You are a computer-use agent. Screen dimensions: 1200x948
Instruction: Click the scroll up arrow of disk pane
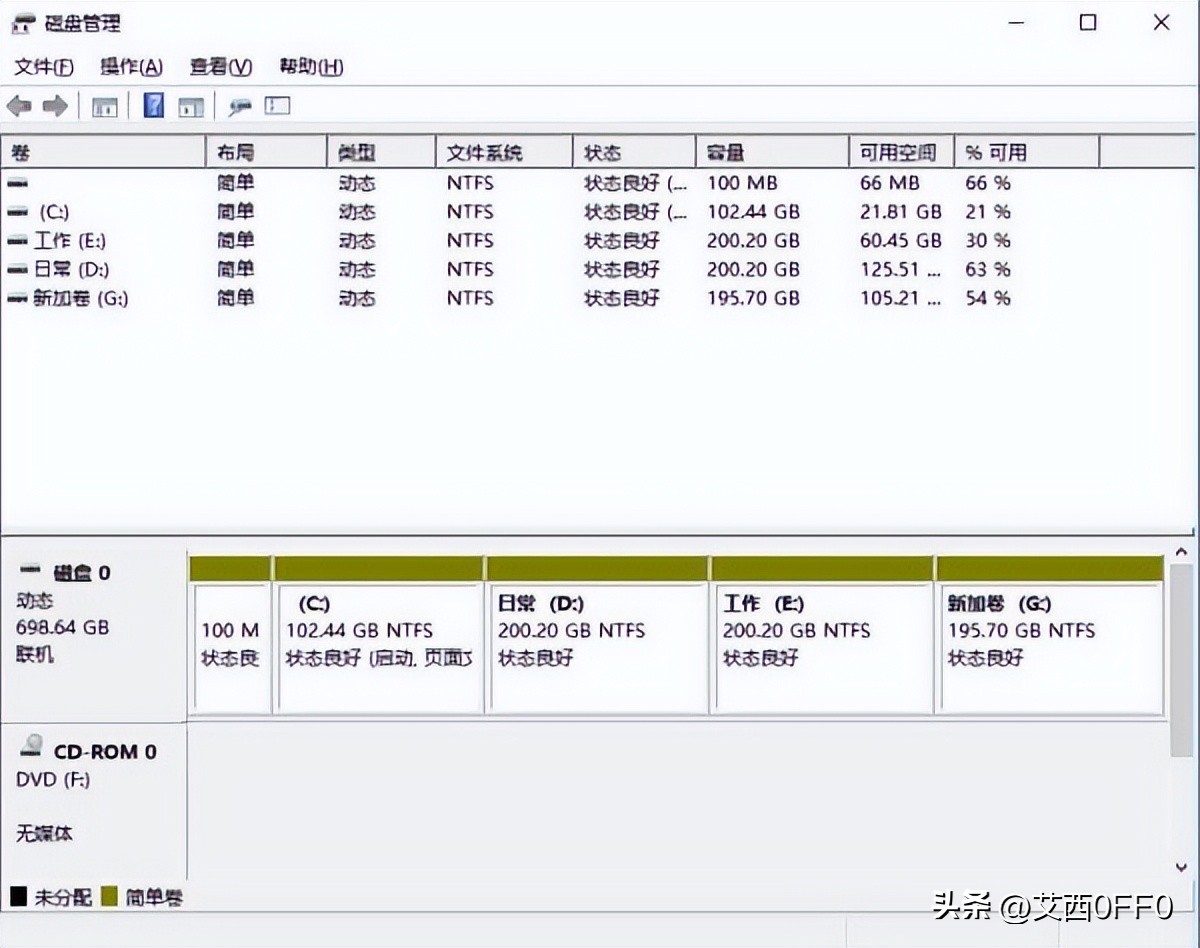(x=1181, y=551)
